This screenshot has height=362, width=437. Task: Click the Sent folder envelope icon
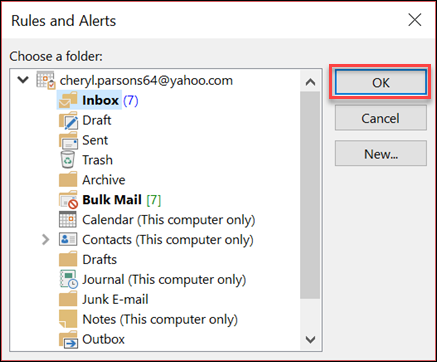point(68,140)
